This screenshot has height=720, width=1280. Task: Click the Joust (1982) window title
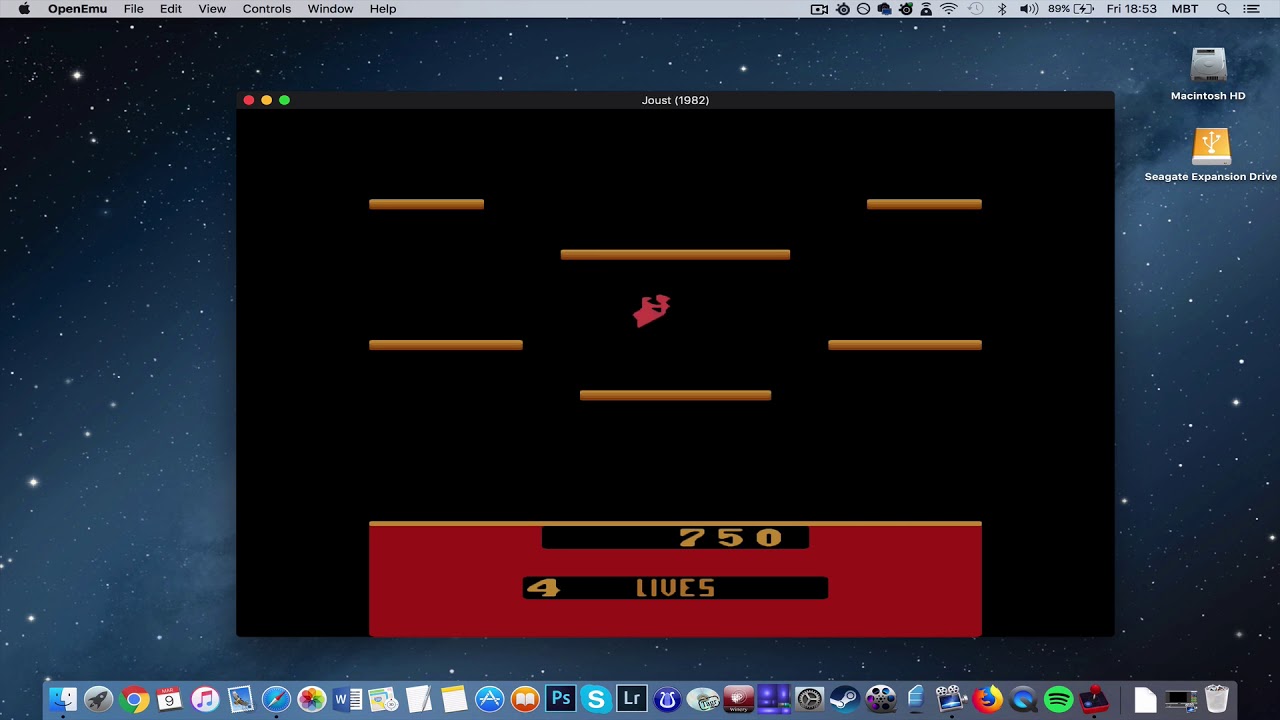675,100
